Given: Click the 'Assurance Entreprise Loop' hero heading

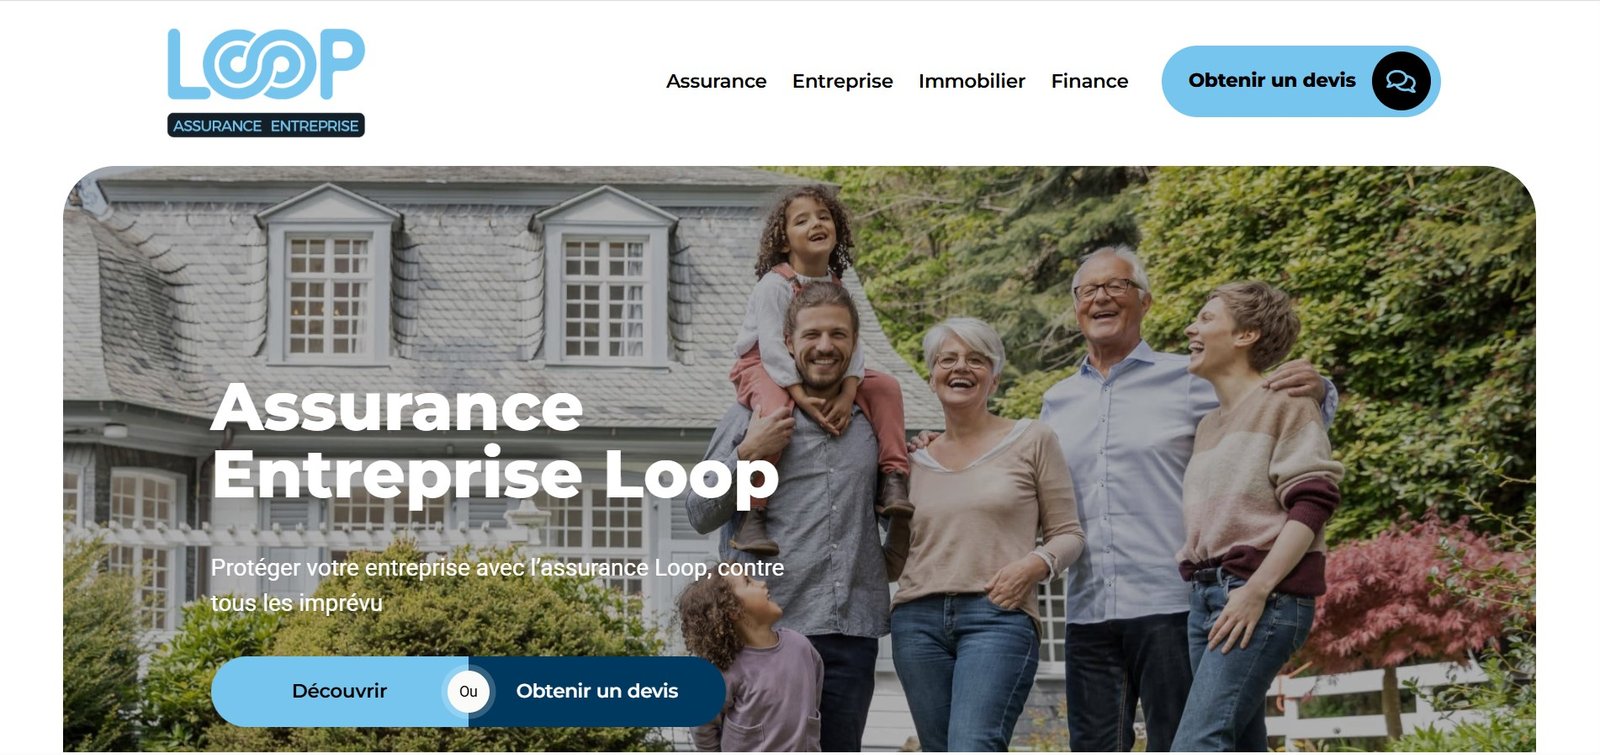Looking at the screenshot, I should tap(494, 440).
